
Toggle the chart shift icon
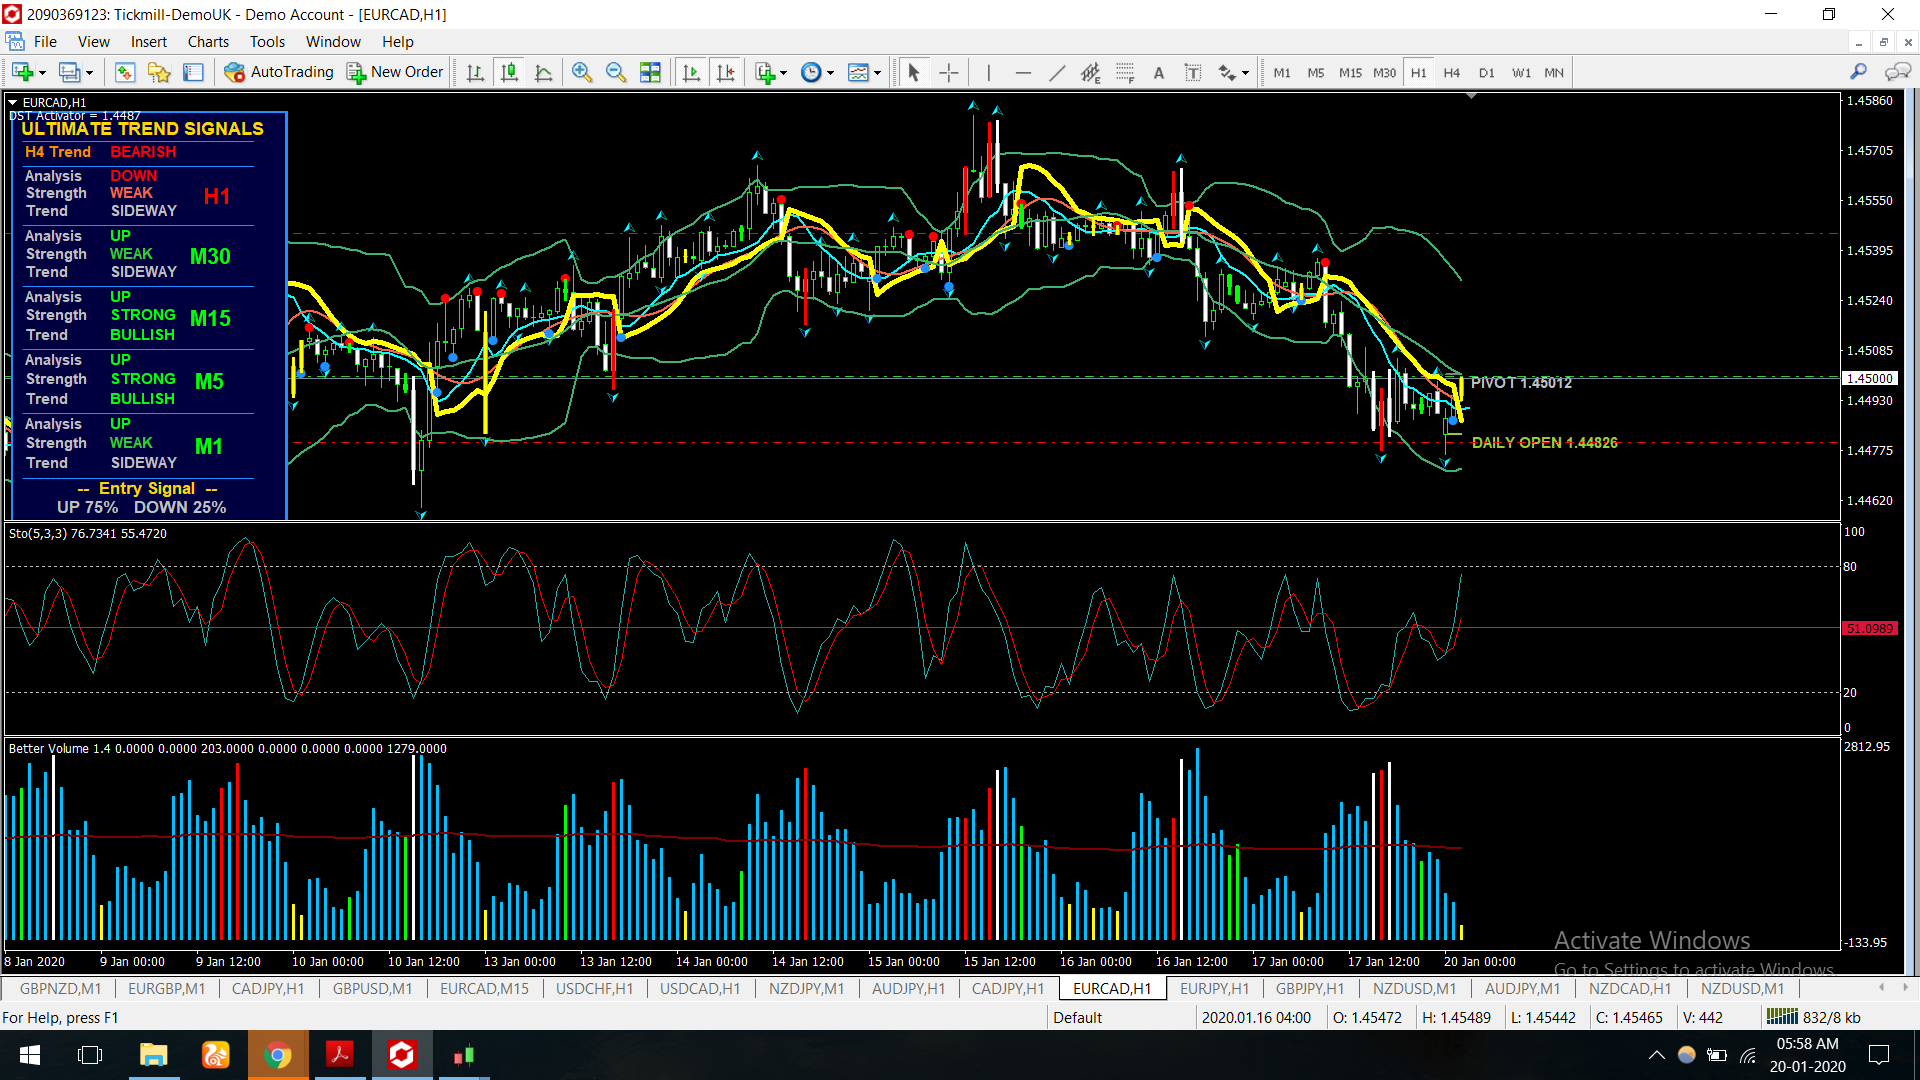point(726,72)
